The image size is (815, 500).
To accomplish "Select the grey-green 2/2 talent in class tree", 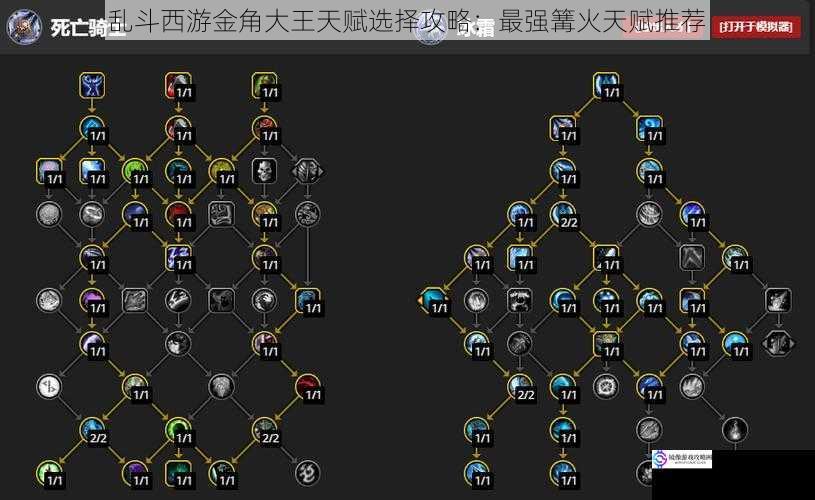I will point(264,430).
